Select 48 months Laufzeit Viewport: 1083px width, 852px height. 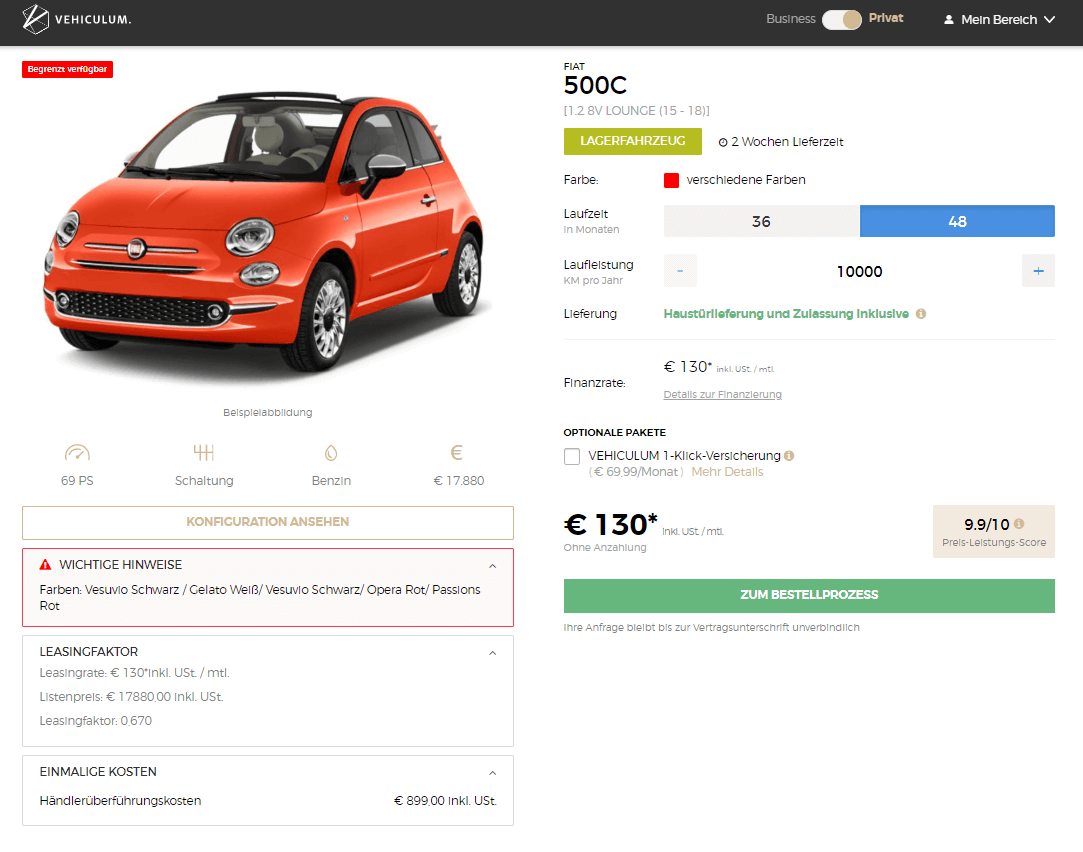957,221
